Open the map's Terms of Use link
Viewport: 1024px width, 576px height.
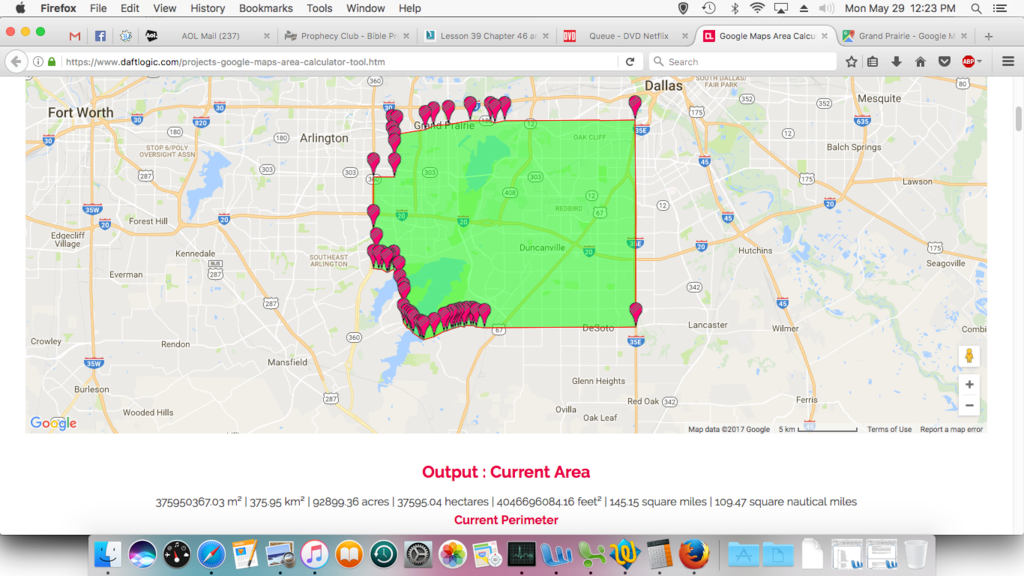coord(889,429)
